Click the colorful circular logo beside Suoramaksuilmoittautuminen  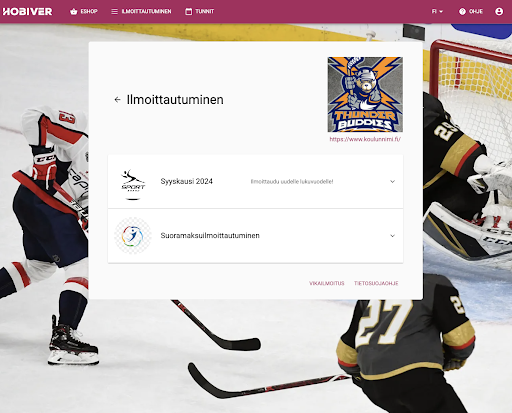coord(133,236)
